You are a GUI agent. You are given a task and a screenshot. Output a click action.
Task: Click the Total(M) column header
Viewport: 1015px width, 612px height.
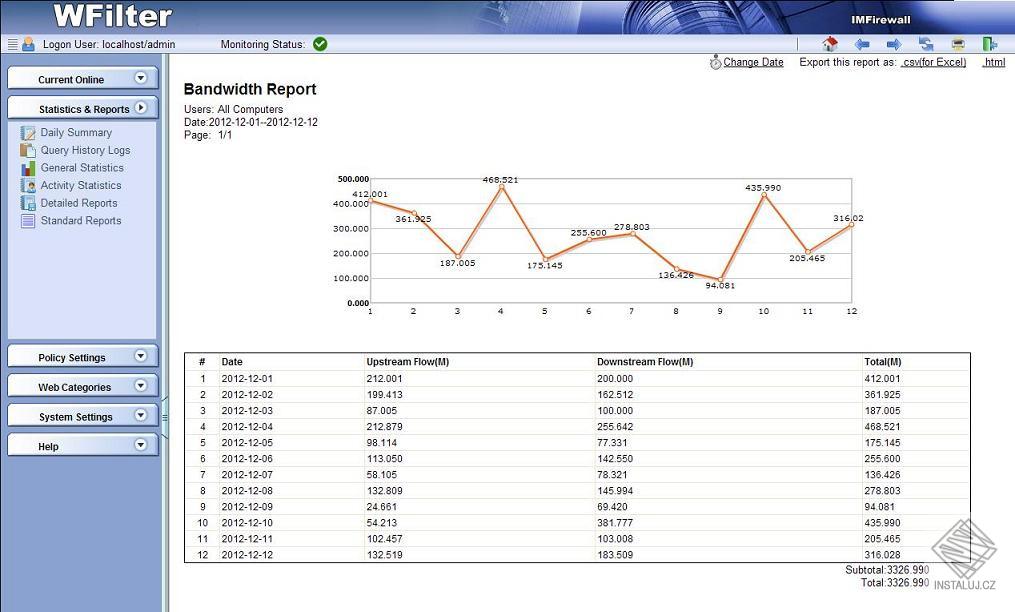(x=883, y=362)
